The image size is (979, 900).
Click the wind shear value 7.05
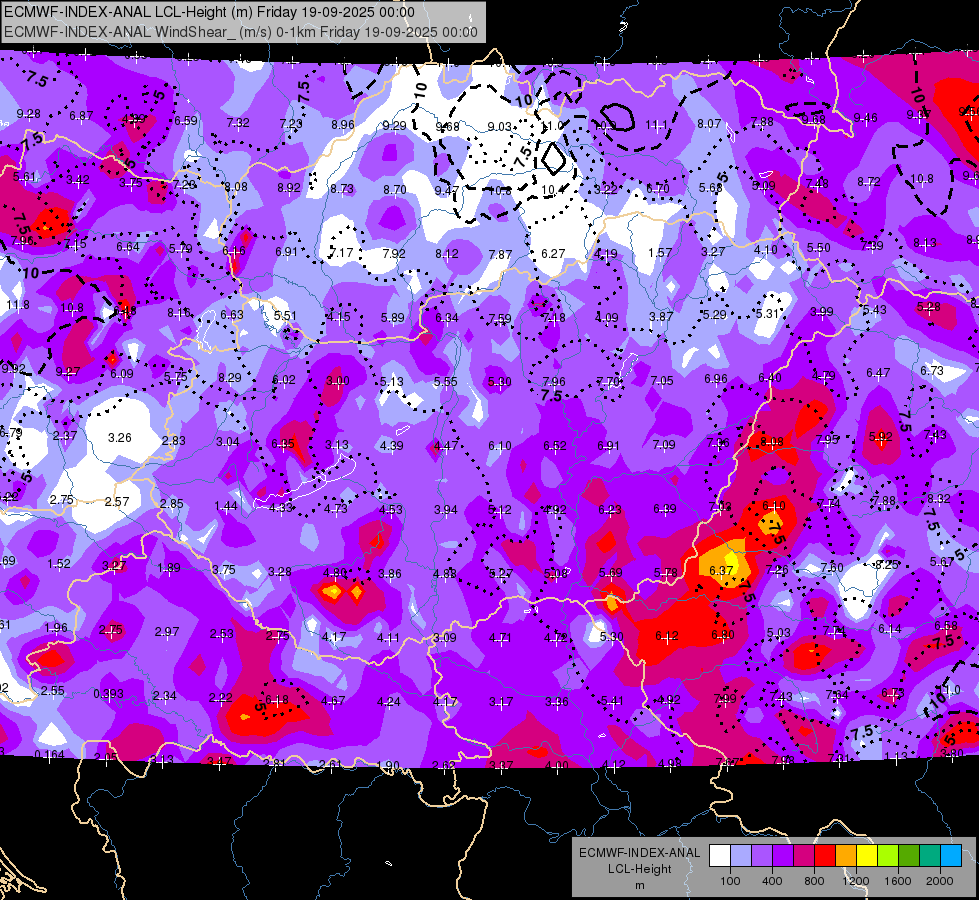(x=662, y=380)
